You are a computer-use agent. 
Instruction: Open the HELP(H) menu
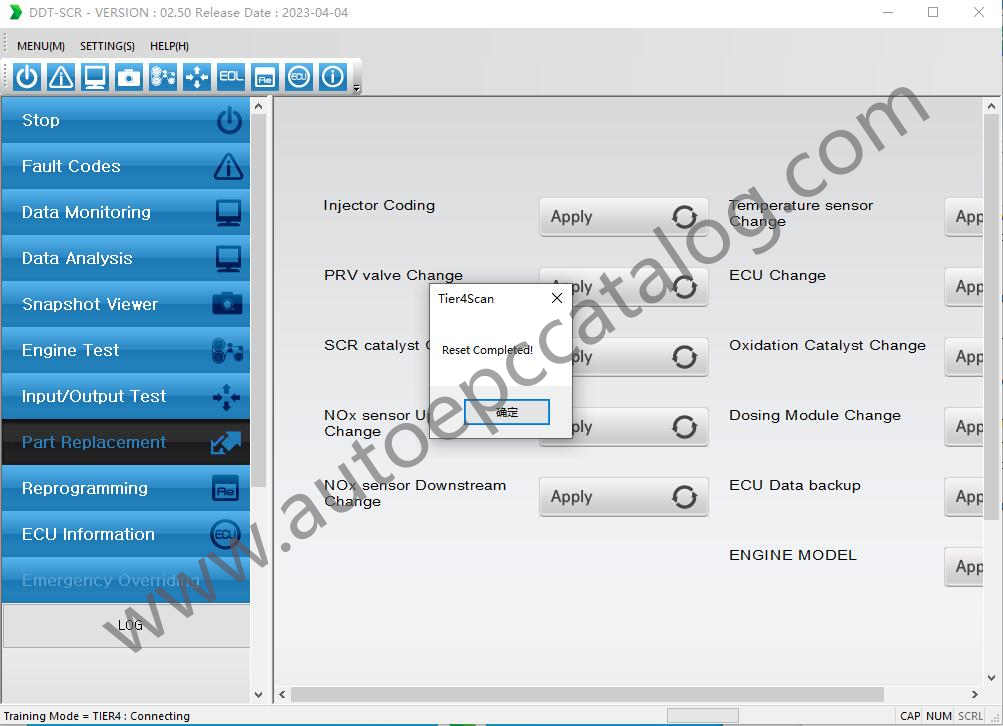169,46
